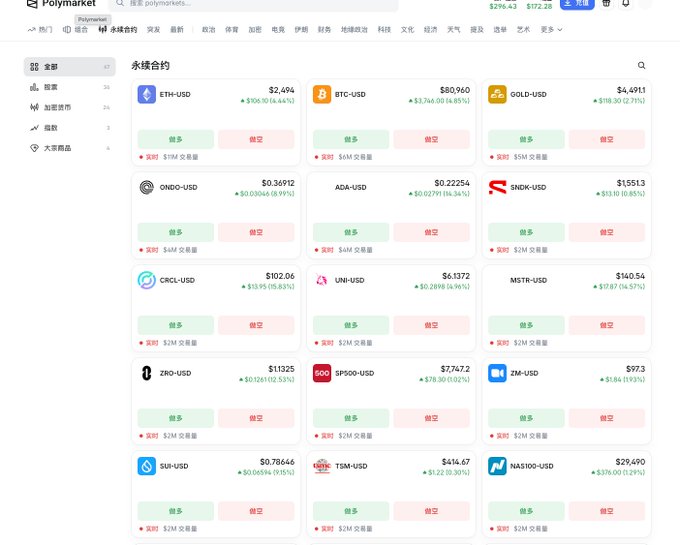The height and width of the screenshot is (545, 680).
Task: Go short on BTC-USD
Action: pyautogui.click(x=432, y=139)
